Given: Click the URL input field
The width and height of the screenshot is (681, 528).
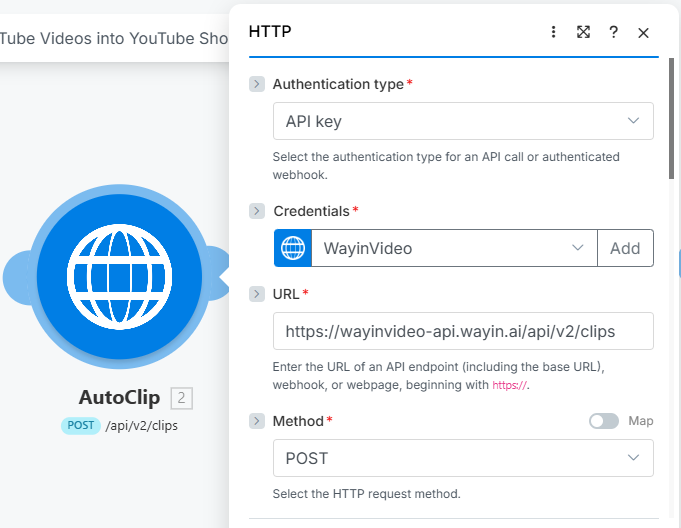Looking at the screenshot, I should (463, 331).
